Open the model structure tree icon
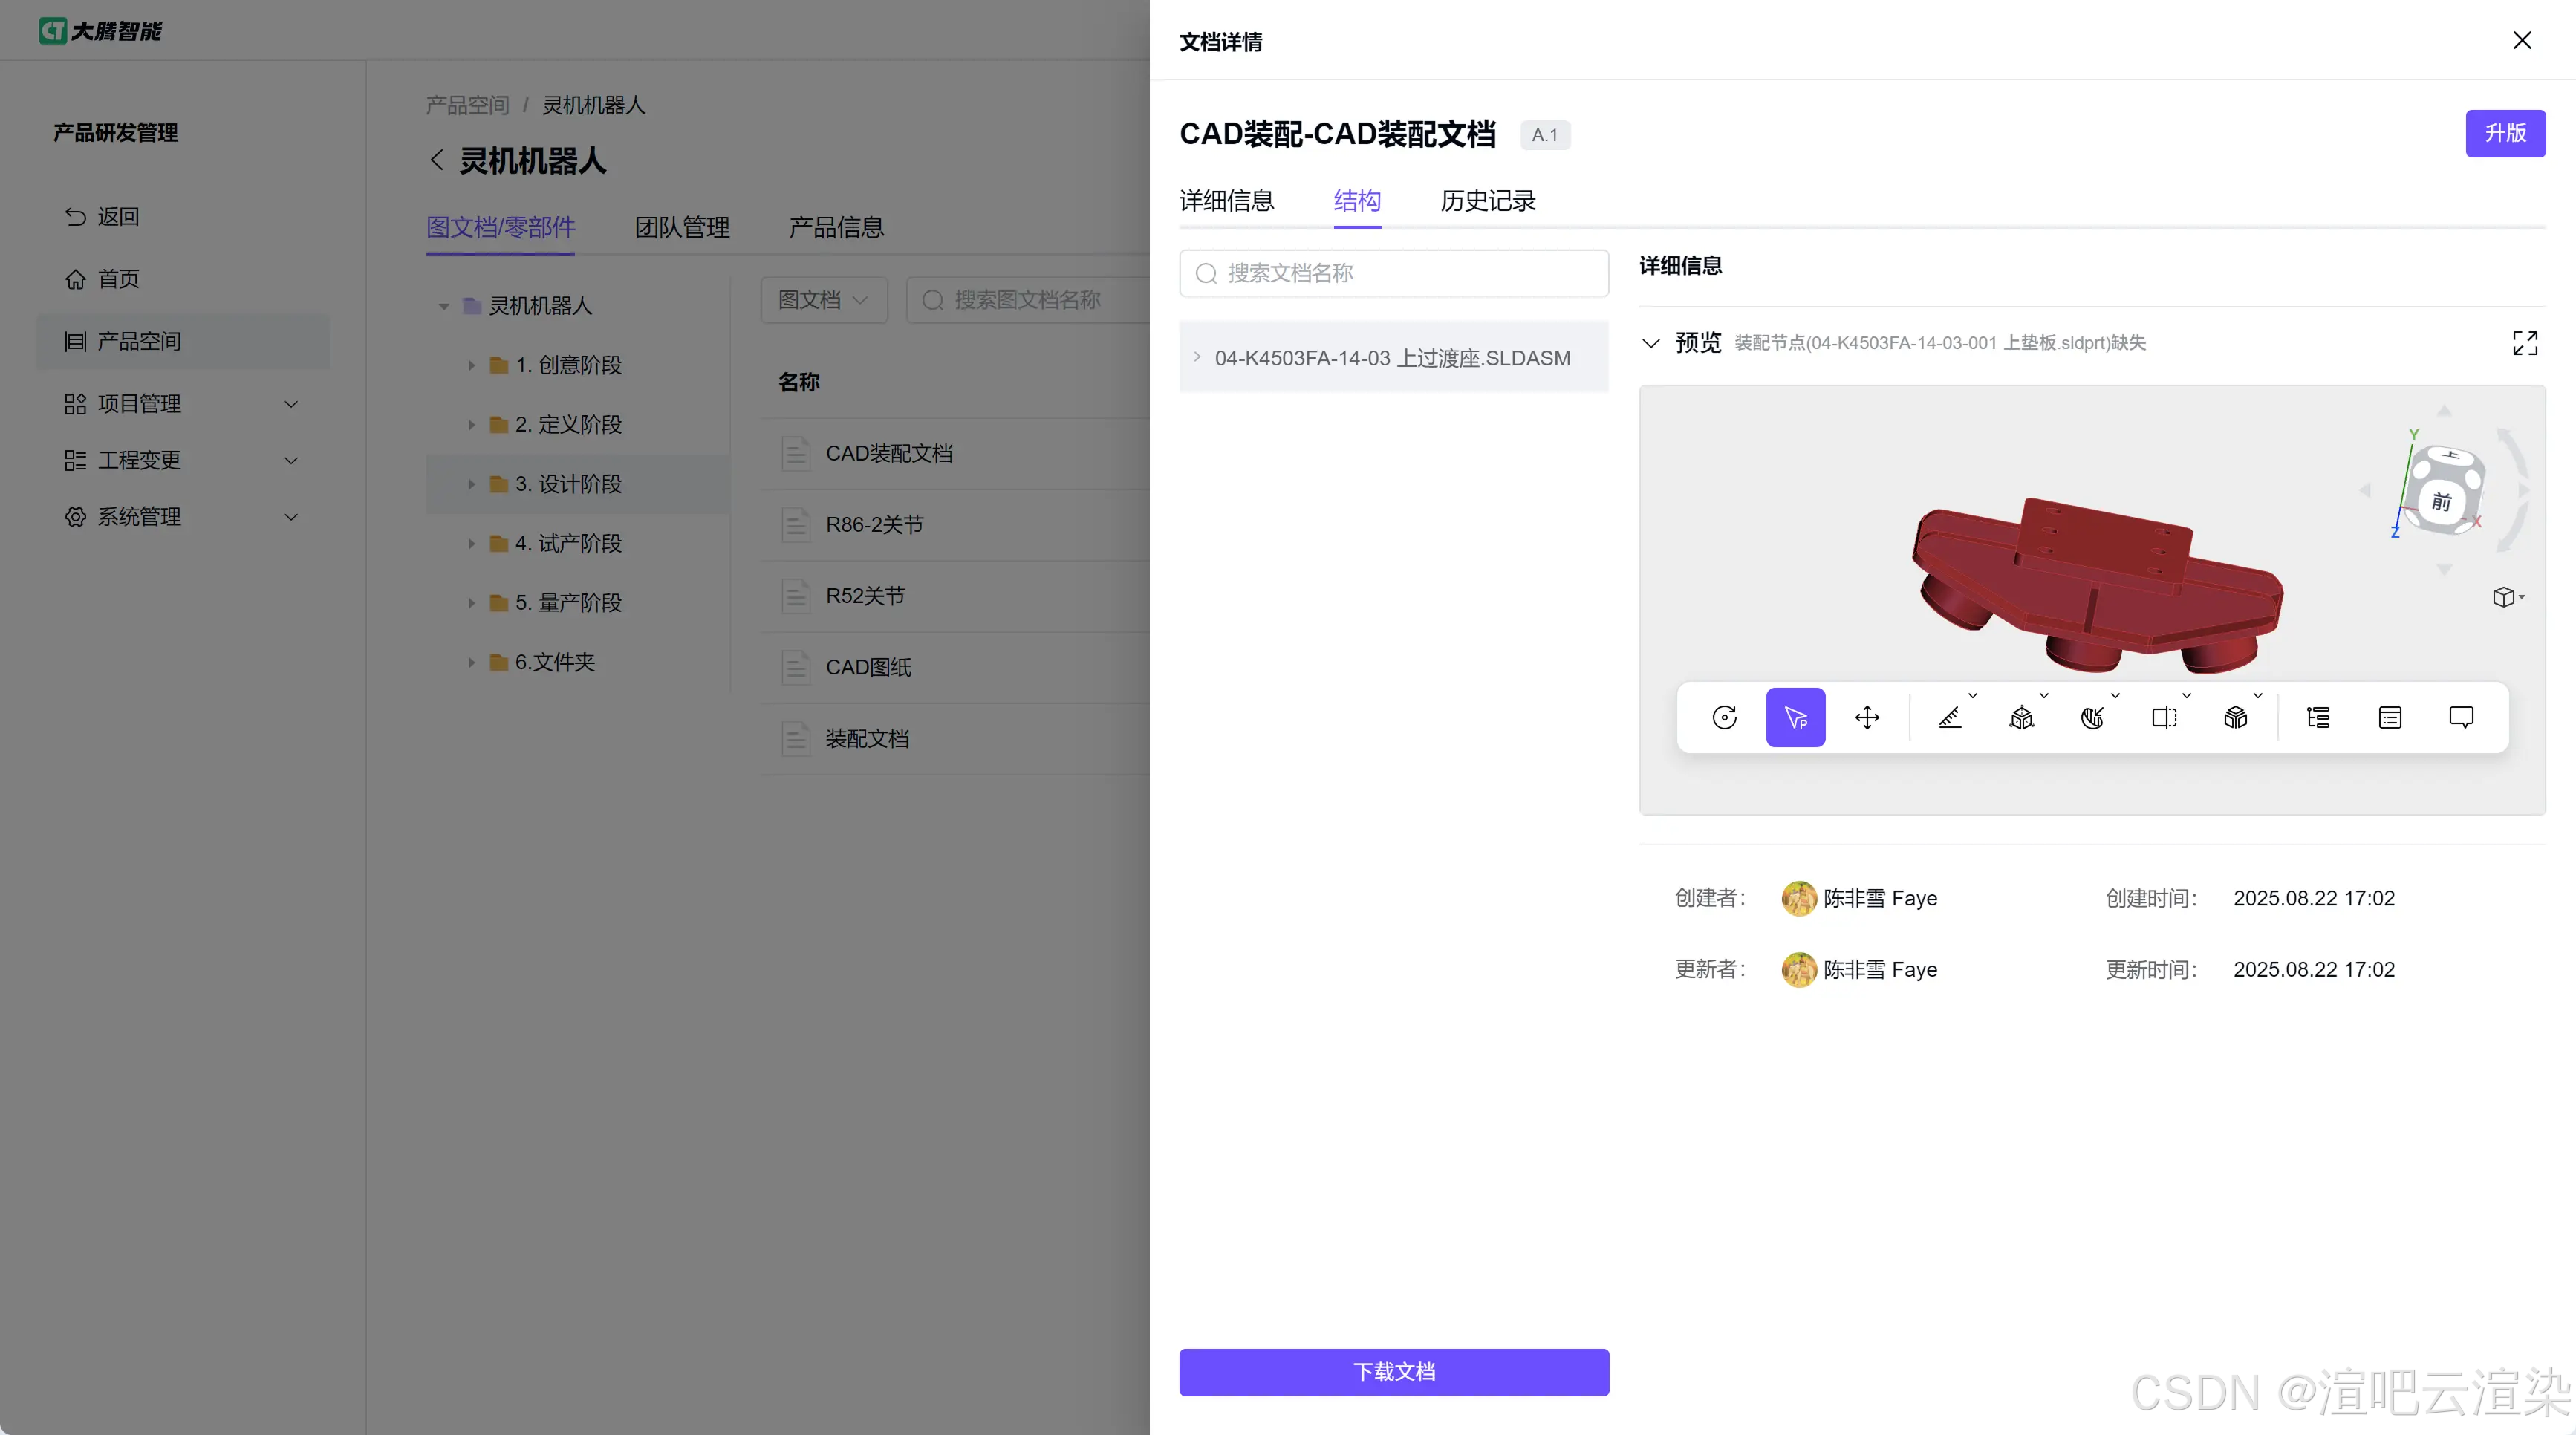 [x=2318, y=717]
